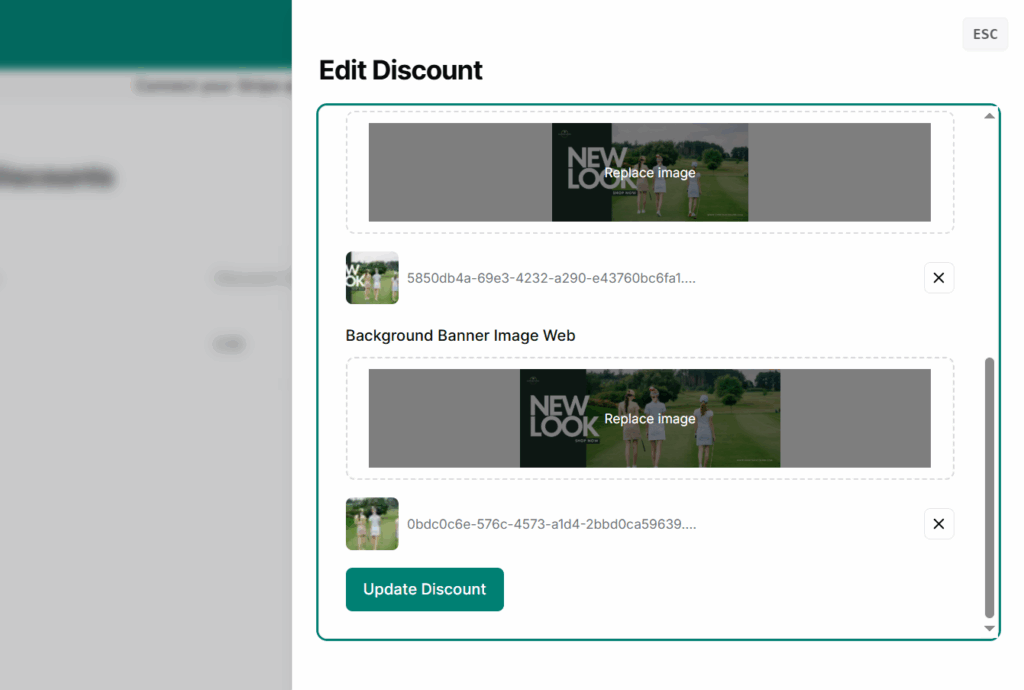Replace image in Background Banner Image Web
1024x690 pixels.
coord(649,418)
